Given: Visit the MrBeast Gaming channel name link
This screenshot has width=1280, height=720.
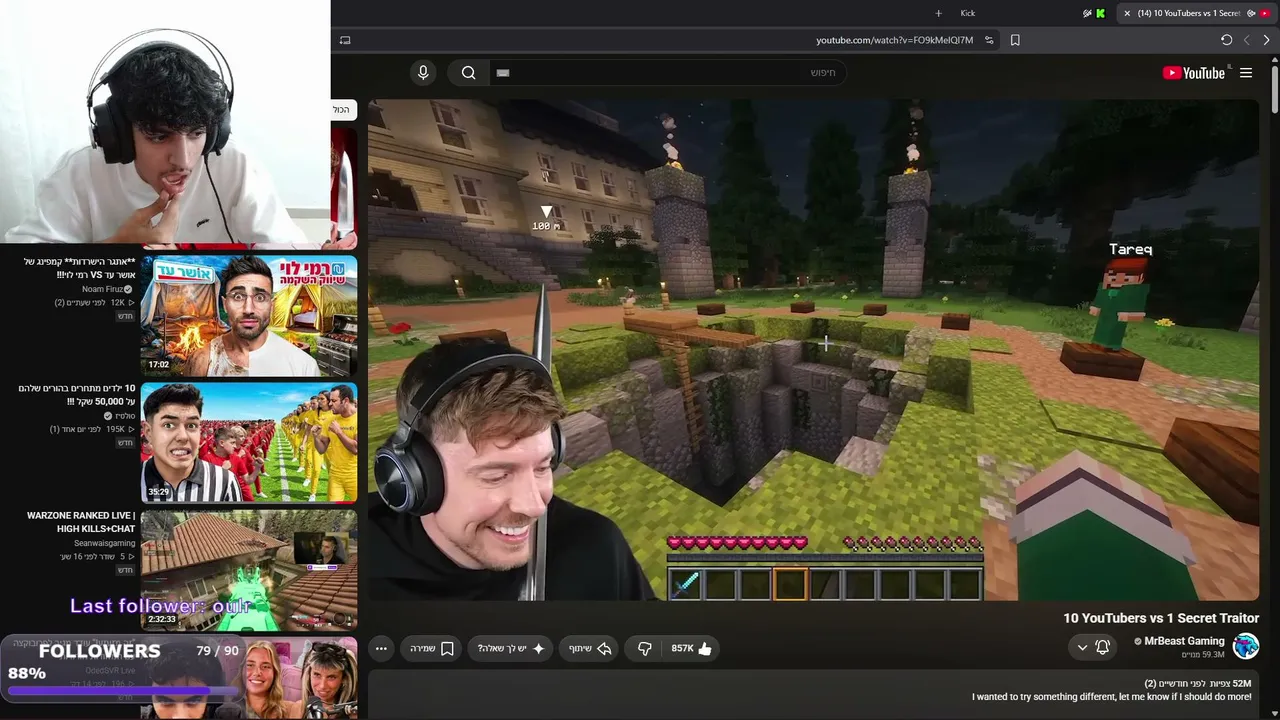Looking at the screenshot, I should (x=1184, y=641).
